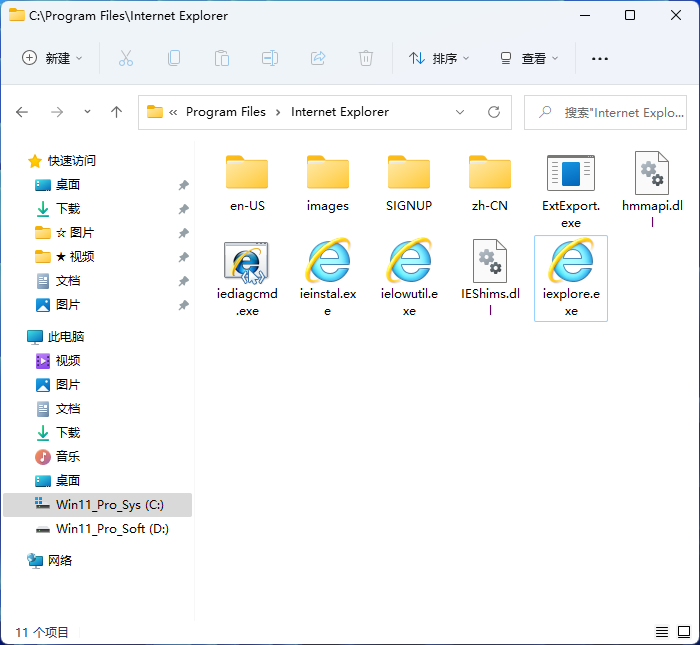Switch to large icons view in status bar

684,632
